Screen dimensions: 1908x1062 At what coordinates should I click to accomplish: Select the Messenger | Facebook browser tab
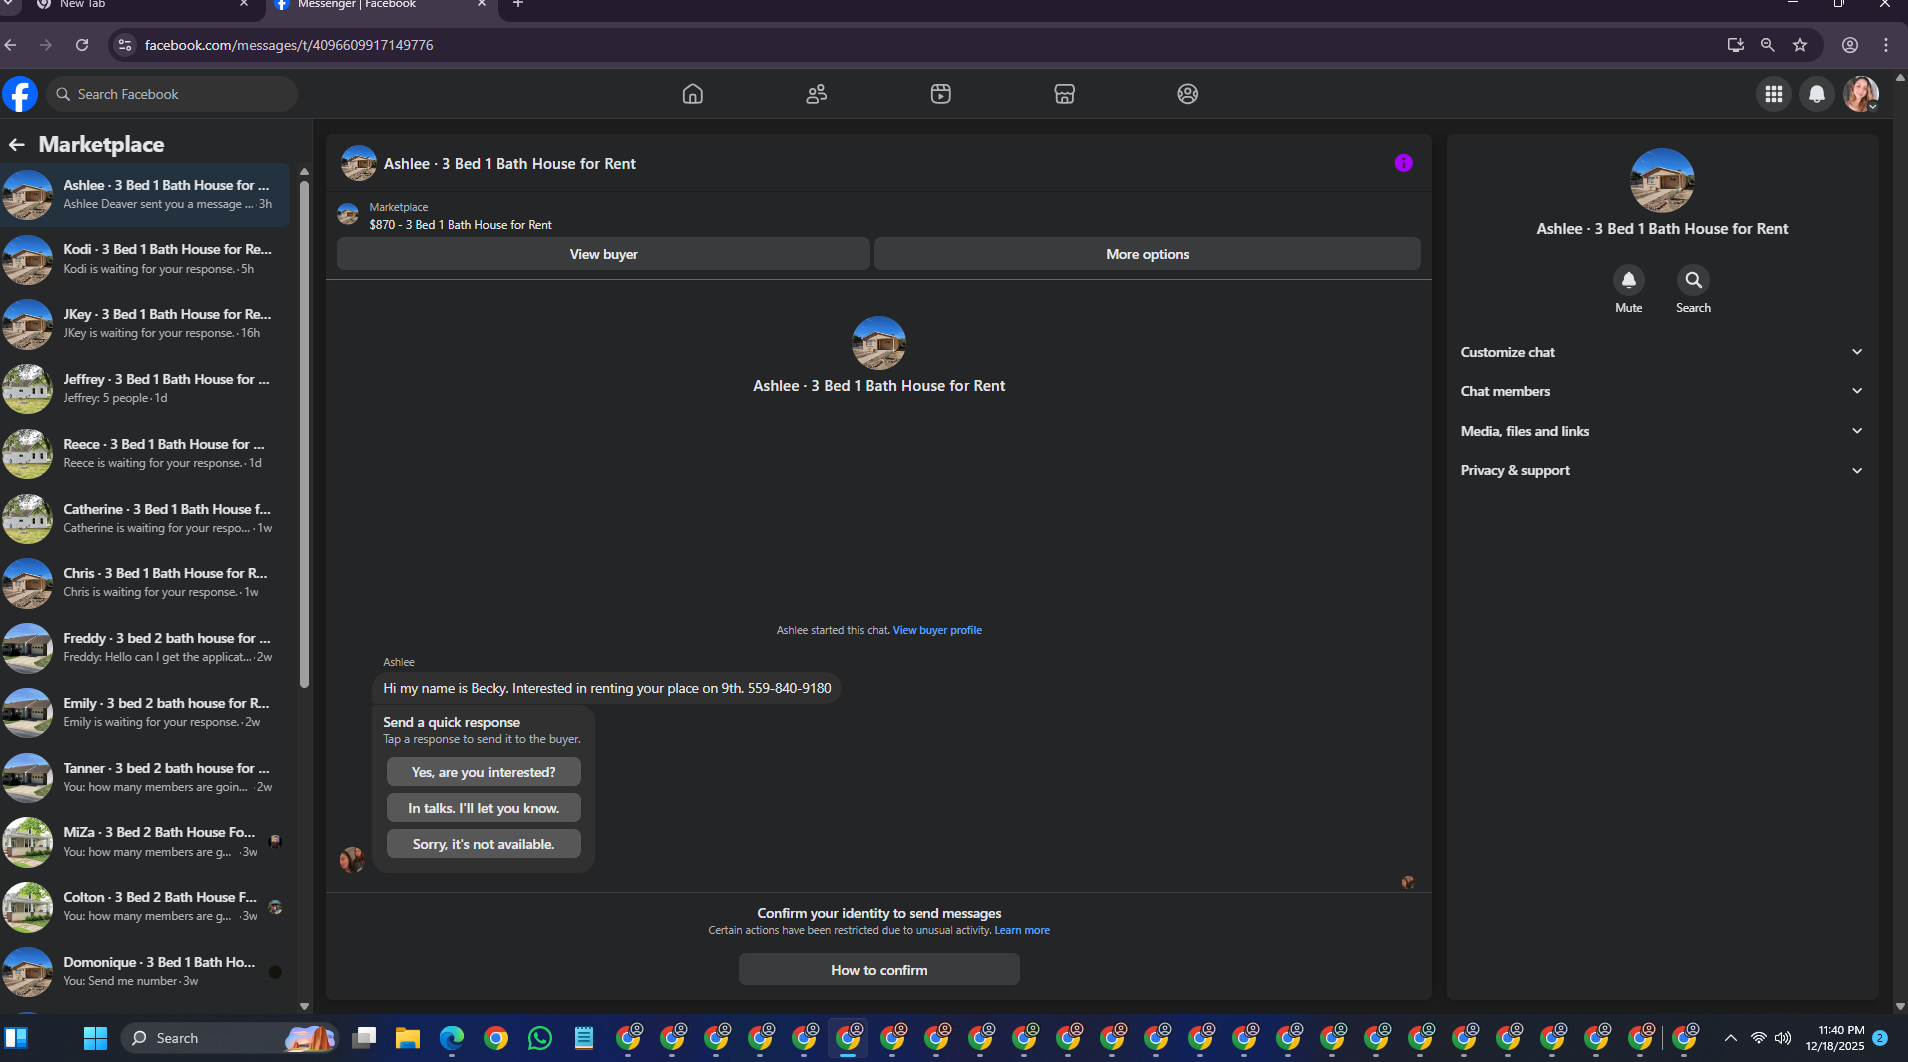[378, 6]
